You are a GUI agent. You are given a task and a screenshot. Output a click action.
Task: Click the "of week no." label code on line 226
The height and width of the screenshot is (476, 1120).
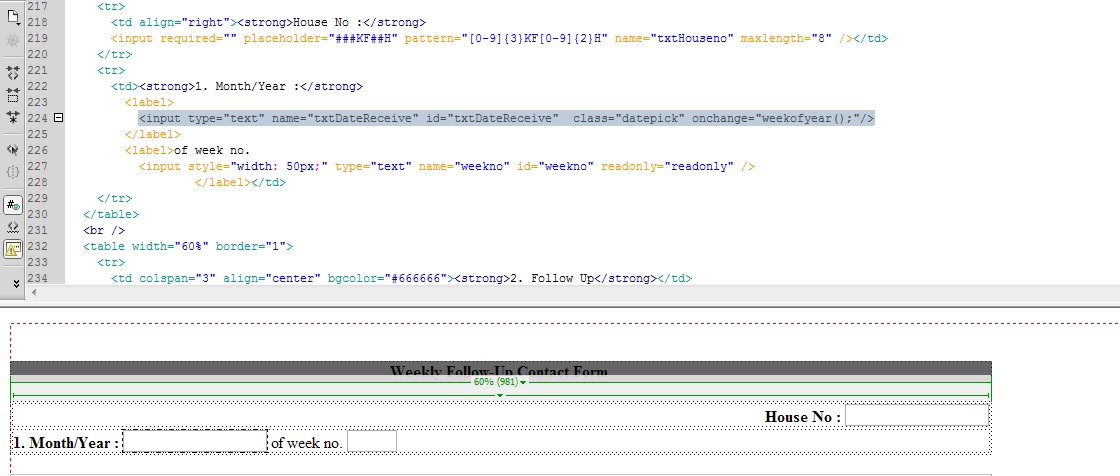[x=187, y=151]
